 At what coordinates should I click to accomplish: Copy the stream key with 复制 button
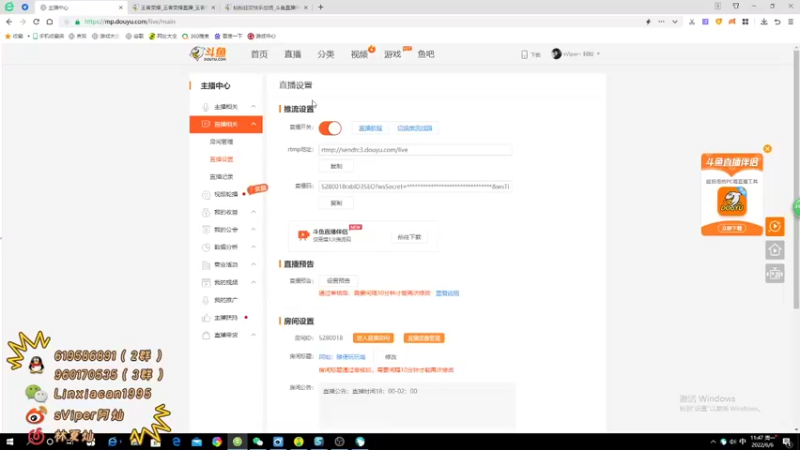coord(336,203)
